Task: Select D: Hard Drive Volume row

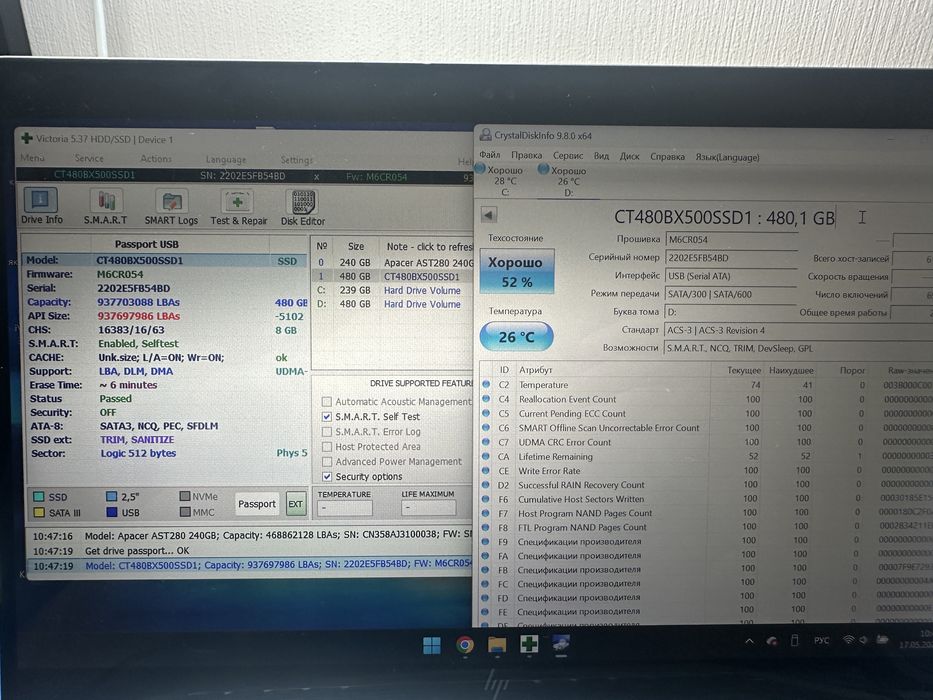Action: (x=393, y=304)
